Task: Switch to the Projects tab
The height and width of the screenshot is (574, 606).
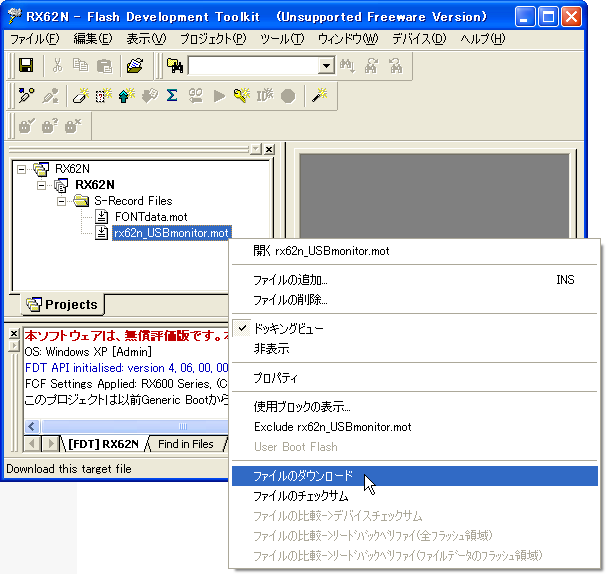Action: 62,305
